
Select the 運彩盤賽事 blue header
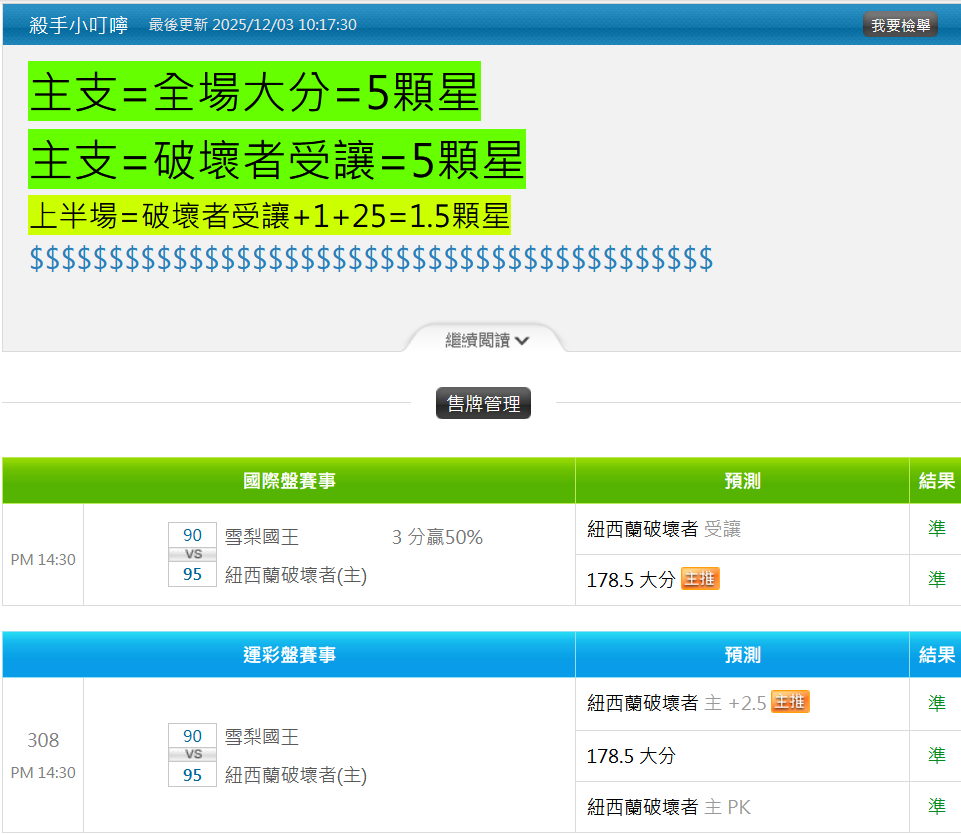click(x=289, y=655)
